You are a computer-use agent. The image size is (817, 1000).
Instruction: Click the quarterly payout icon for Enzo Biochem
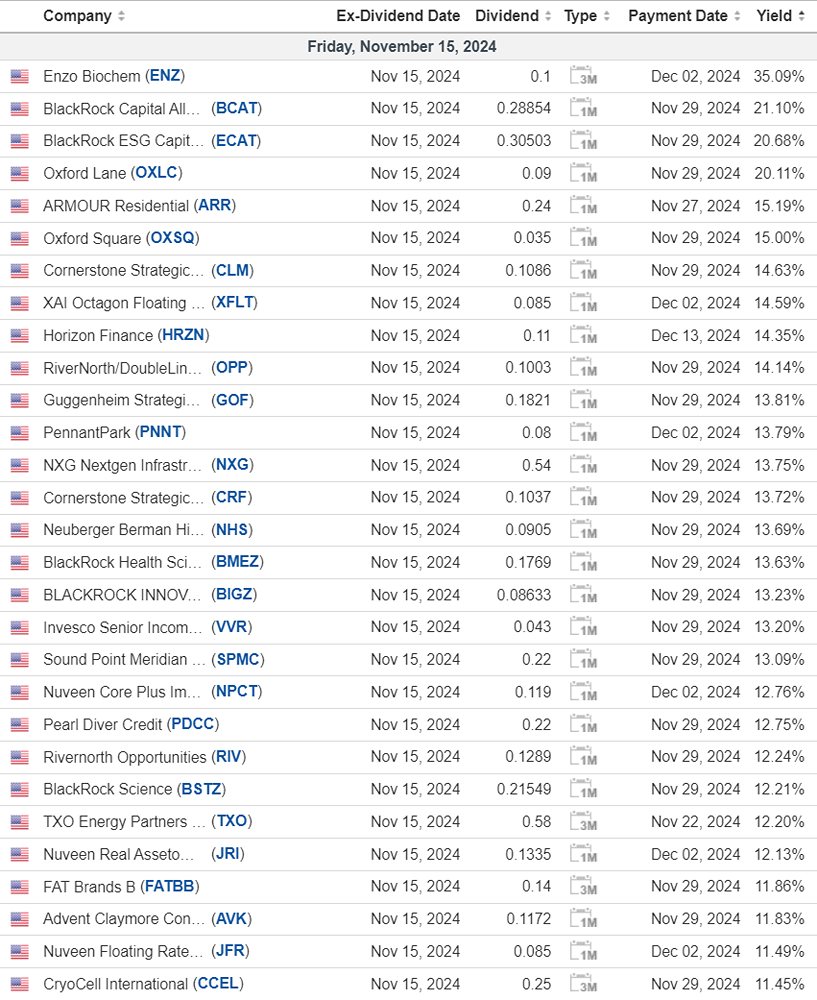pyautogui.click(x=583, y=76)
